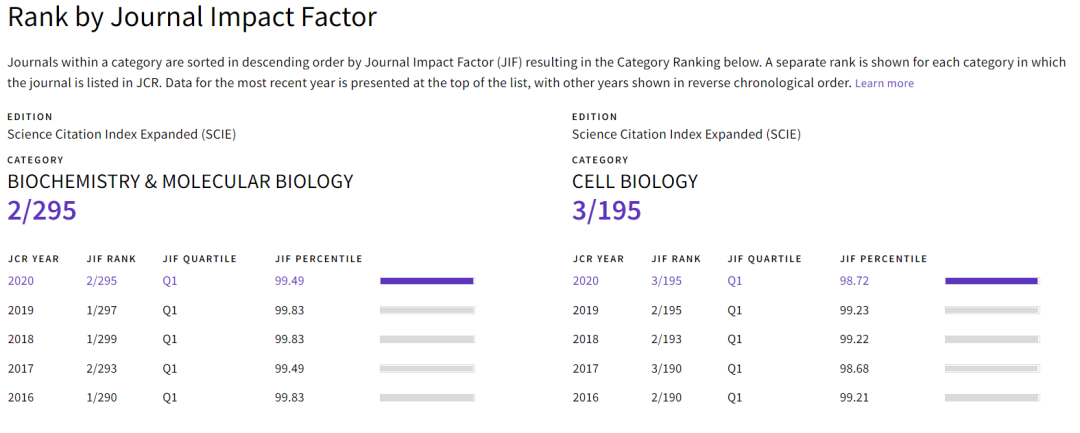
Task: Click the BIOCHEMISTRY & MOLECULAR BIOLOGY category heading
Action: [x=180, y=182]
